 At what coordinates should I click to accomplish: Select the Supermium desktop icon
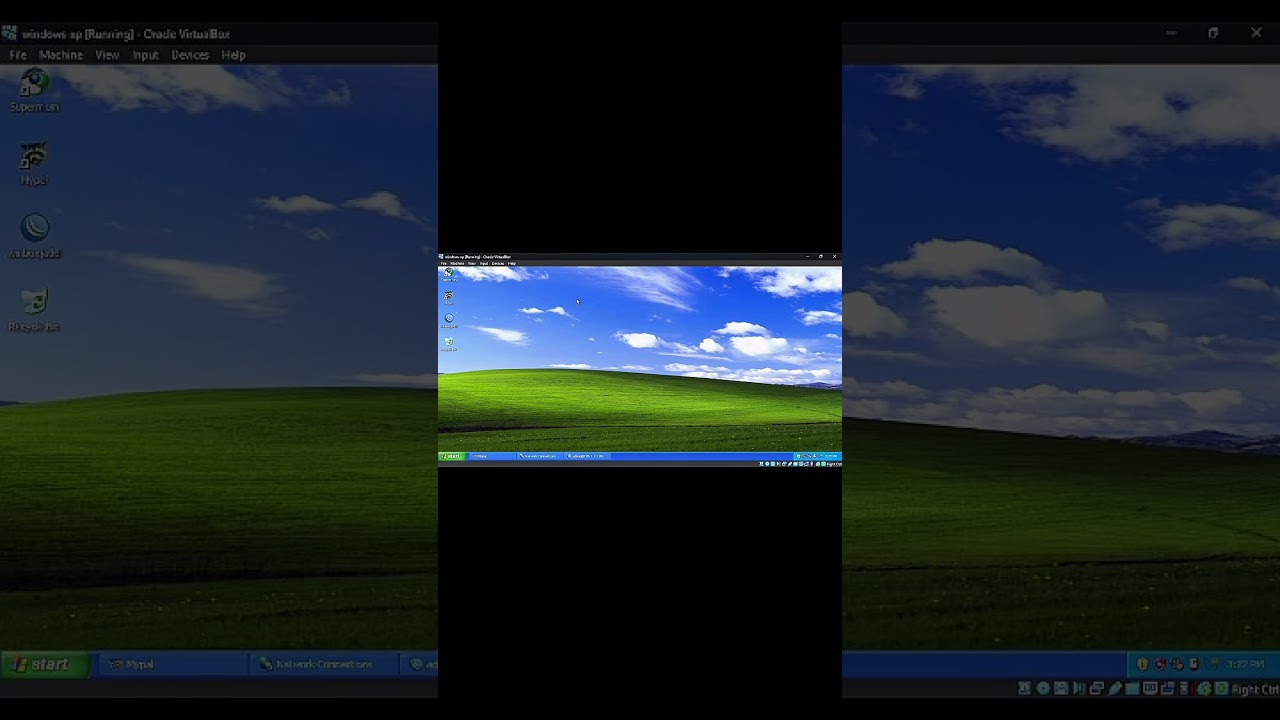pos(35,90)
